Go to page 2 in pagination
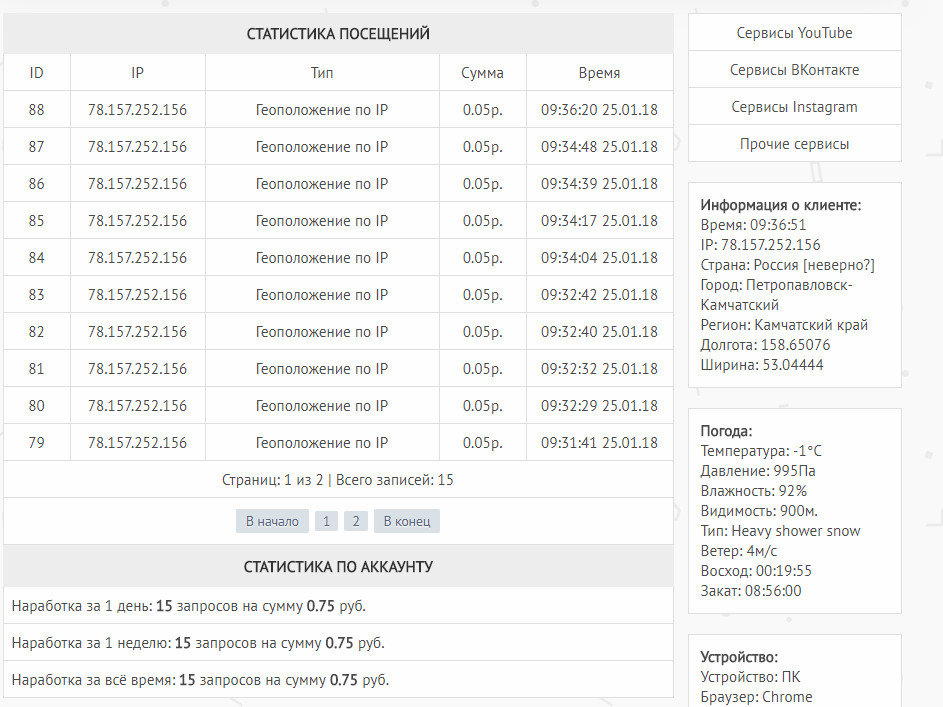Viewport: 943px width, 707px height. 355,521
